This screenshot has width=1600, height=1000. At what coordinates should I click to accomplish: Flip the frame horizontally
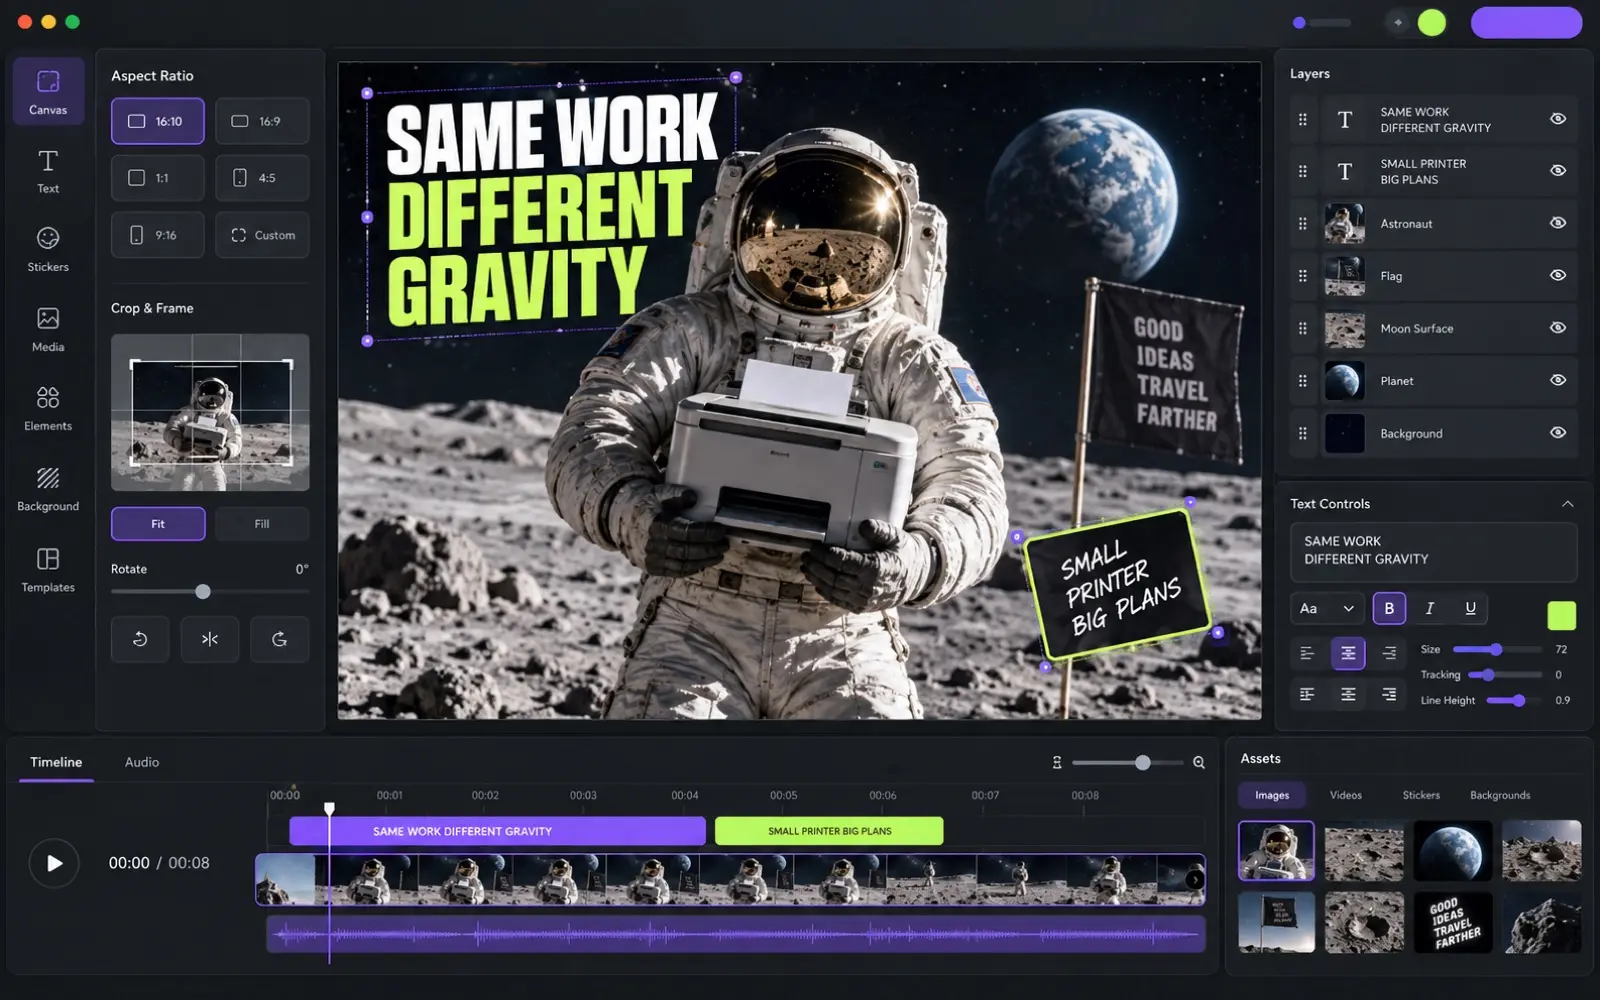210,639
